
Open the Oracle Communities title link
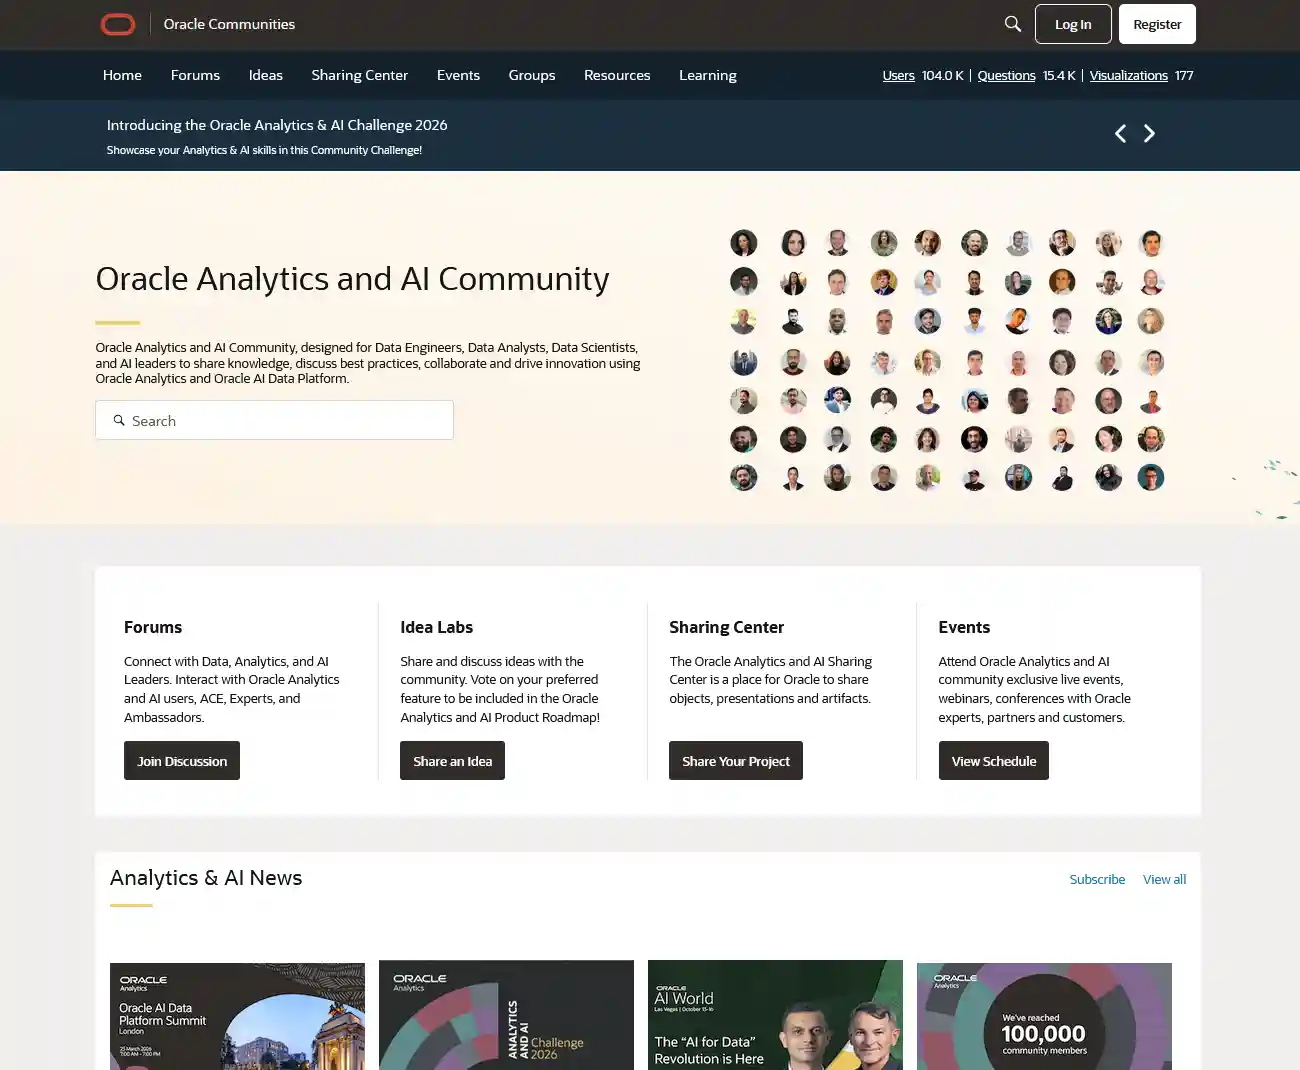click(229, 24)
